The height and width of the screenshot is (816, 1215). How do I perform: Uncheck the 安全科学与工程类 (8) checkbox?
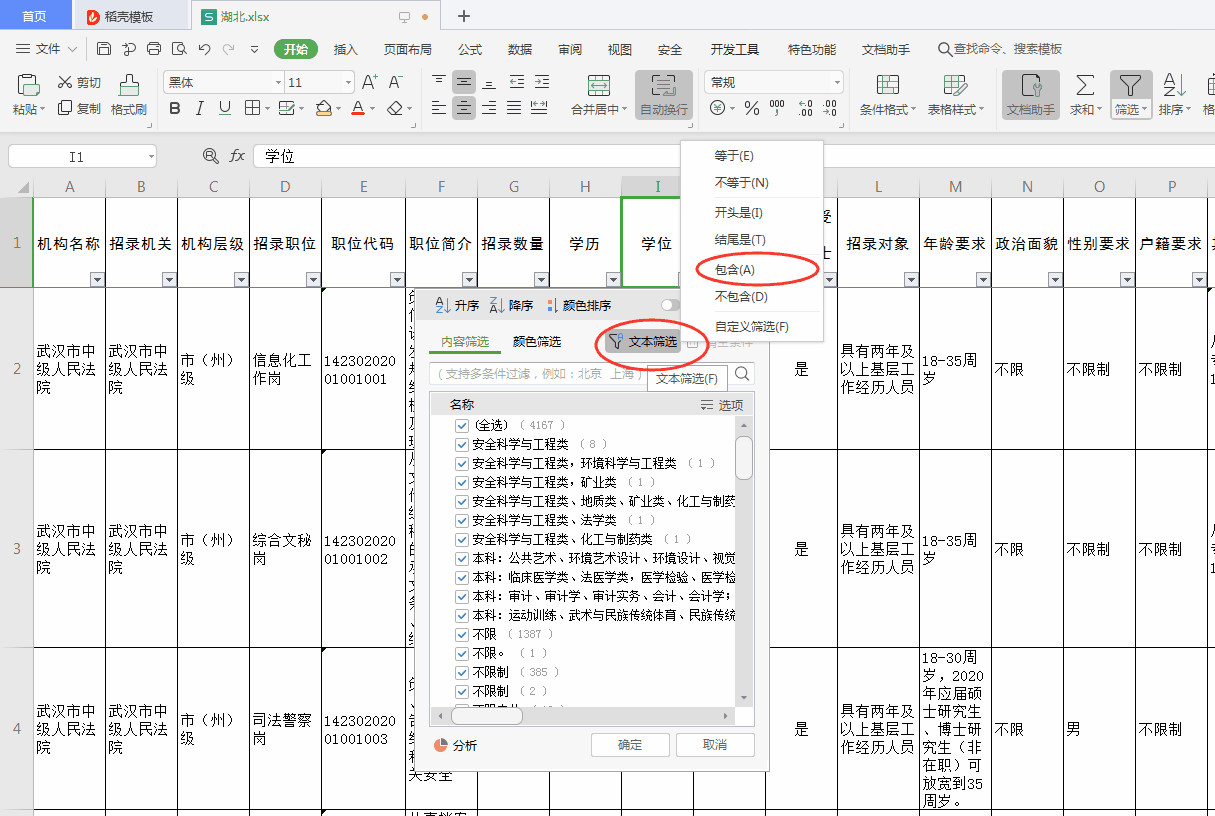[x=462, y=445]
